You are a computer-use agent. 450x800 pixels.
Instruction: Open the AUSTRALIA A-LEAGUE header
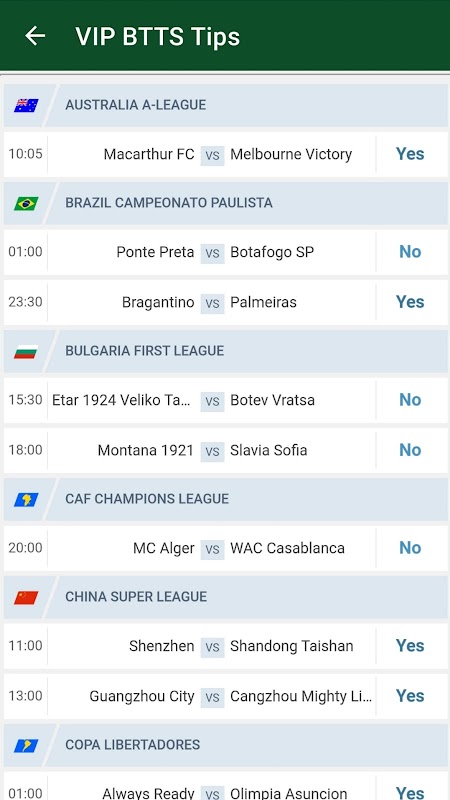click(226, 105)
